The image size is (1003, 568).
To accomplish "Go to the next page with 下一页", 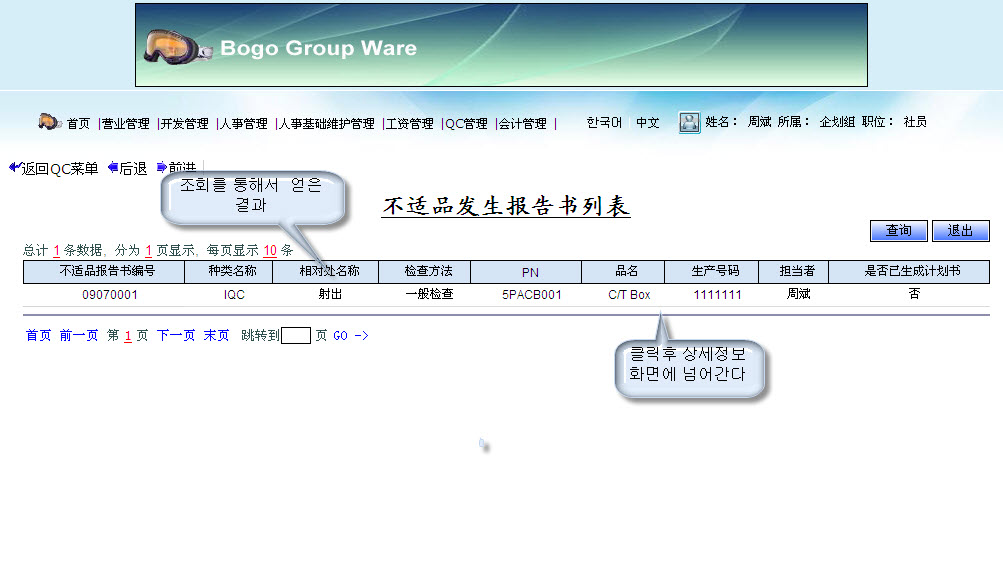I will [x=176, y=335].
